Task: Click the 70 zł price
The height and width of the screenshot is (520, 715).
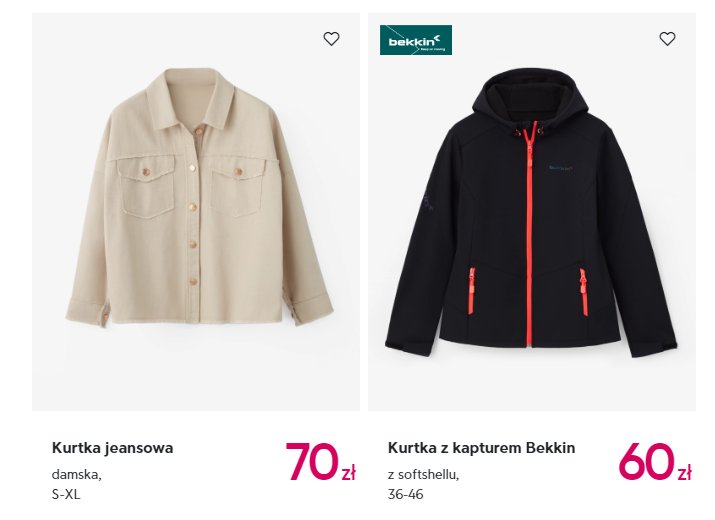Action: (320, 462)
